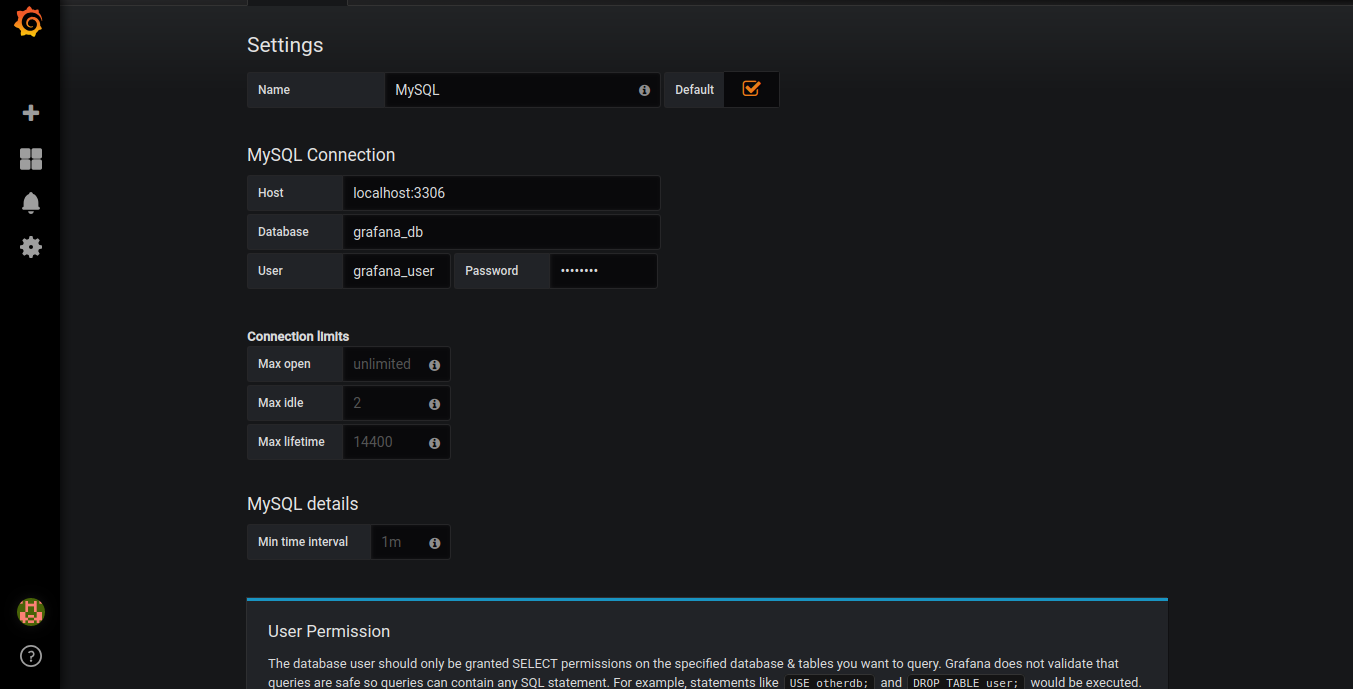
Task: Select the USE otherdb; code snippet
Action: coord(829,683)
